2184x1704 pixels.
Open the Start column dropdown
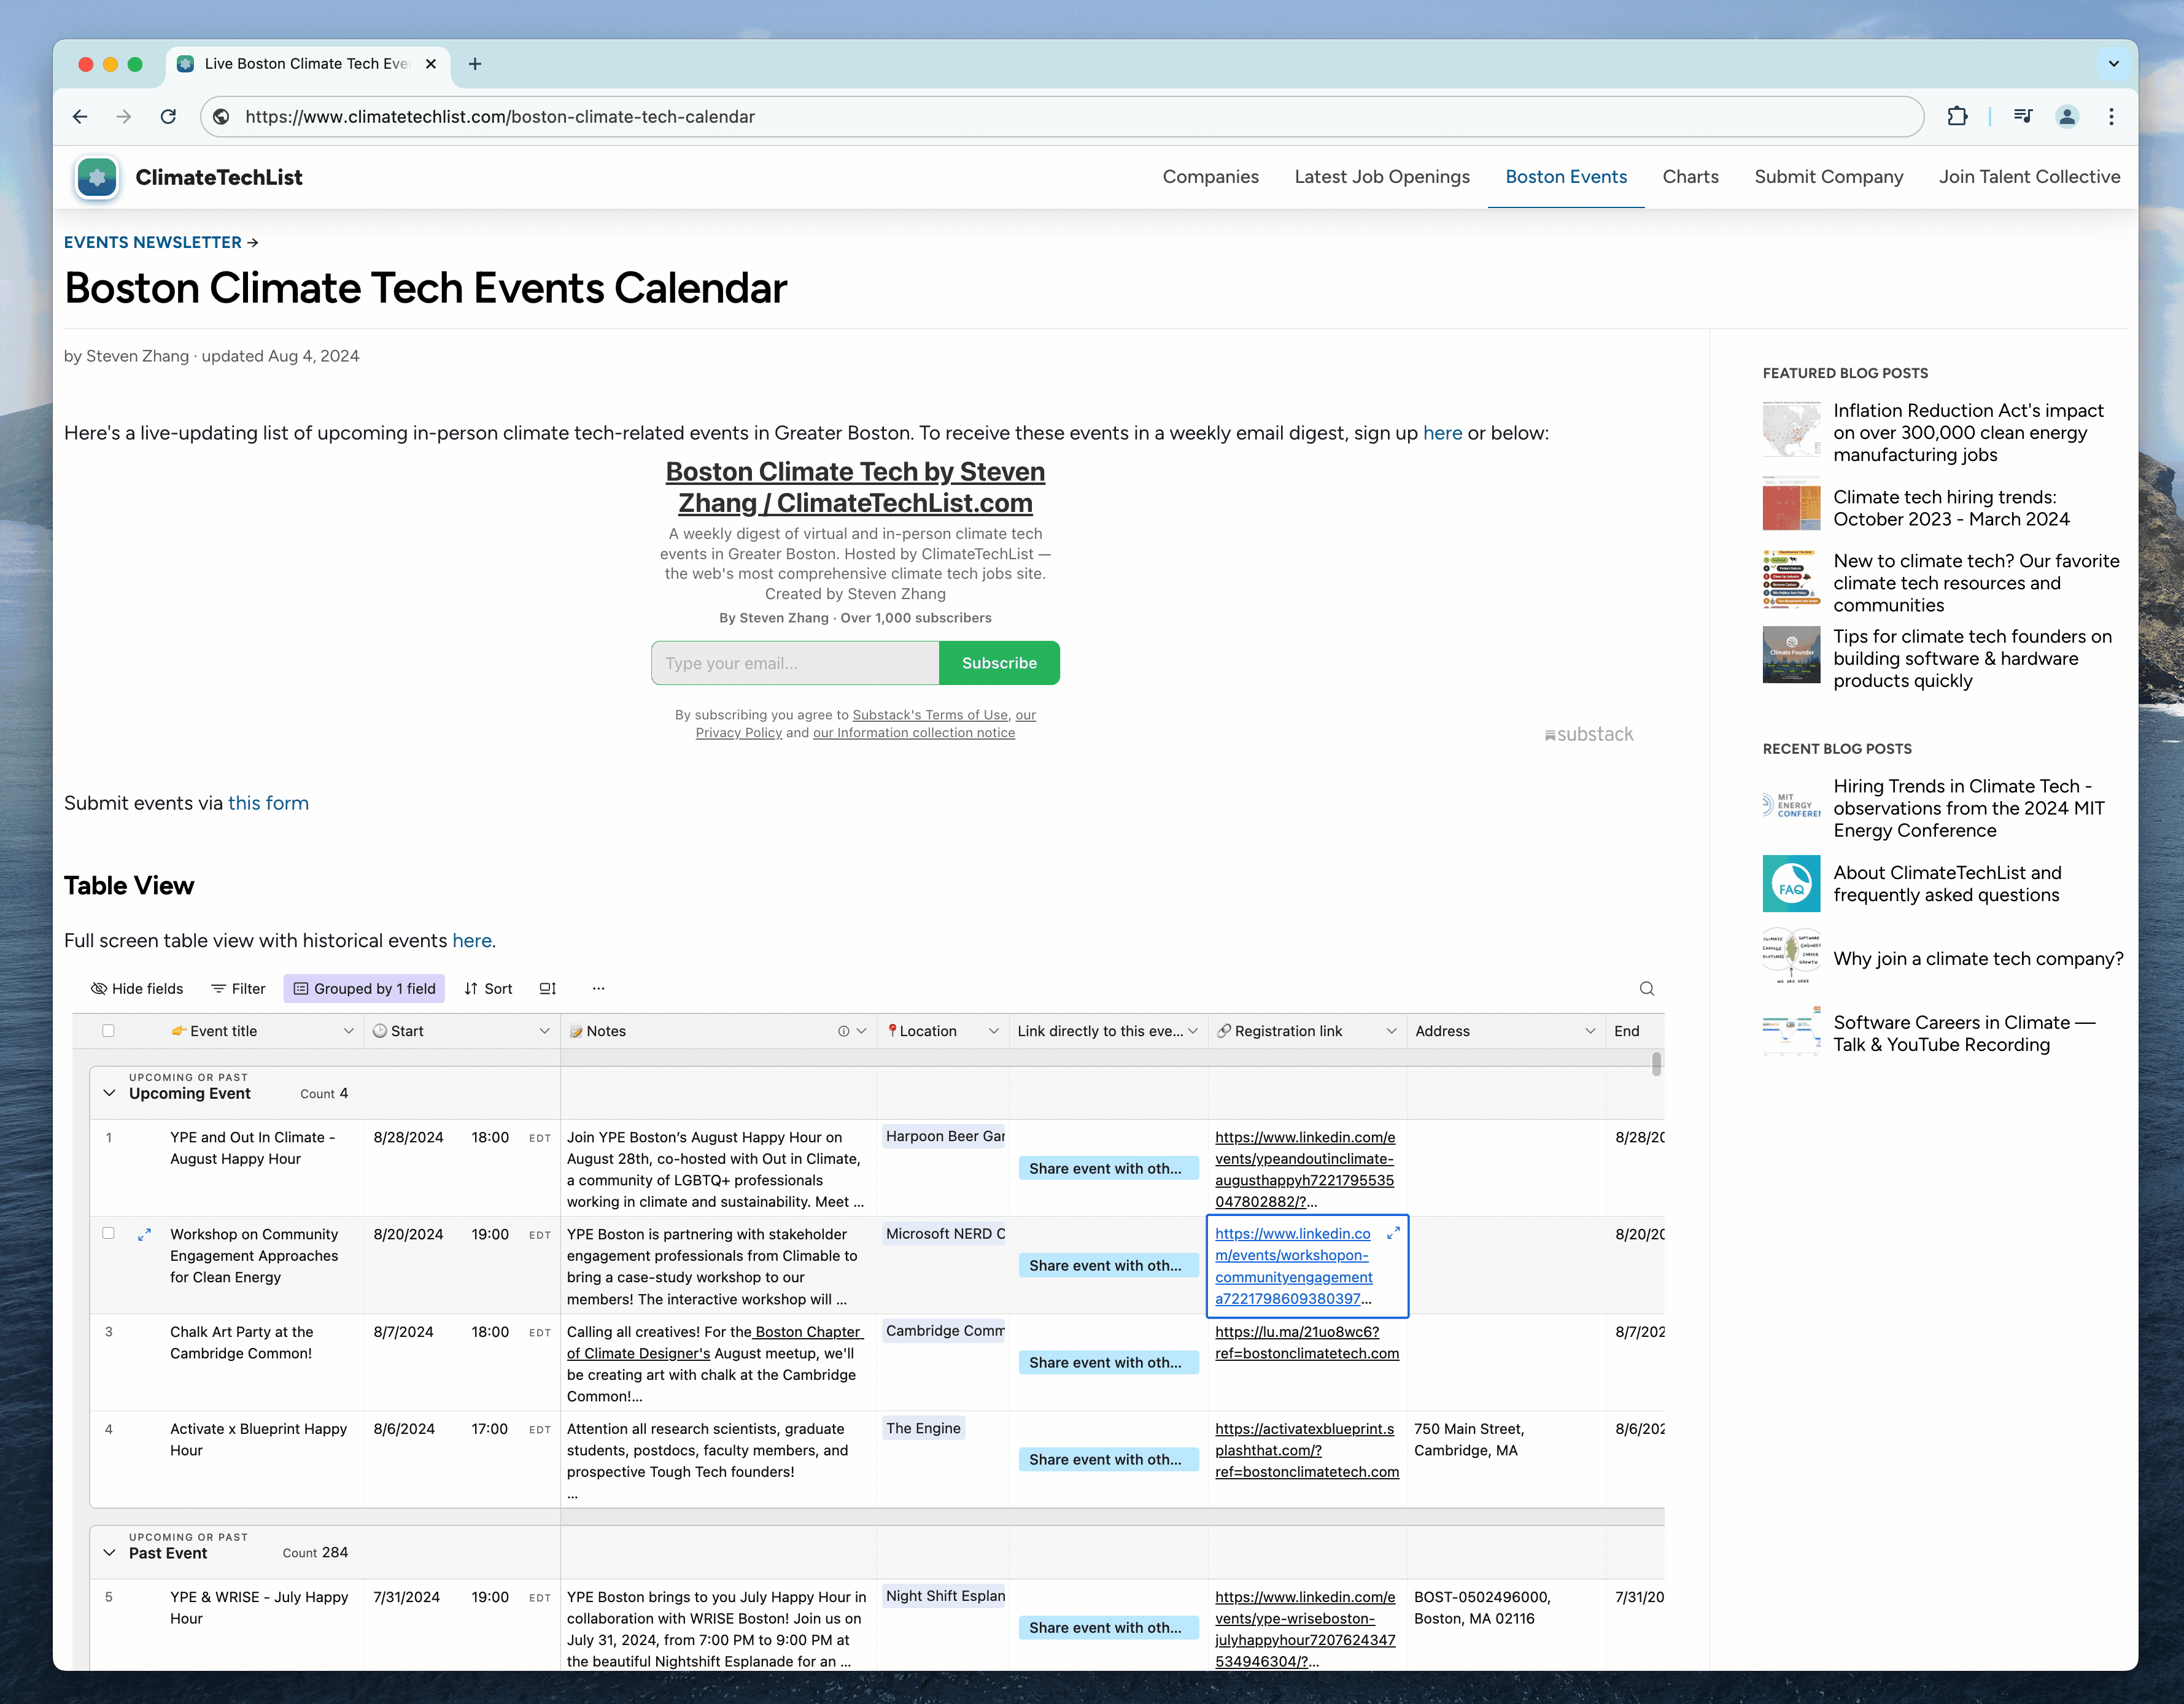544,1032
